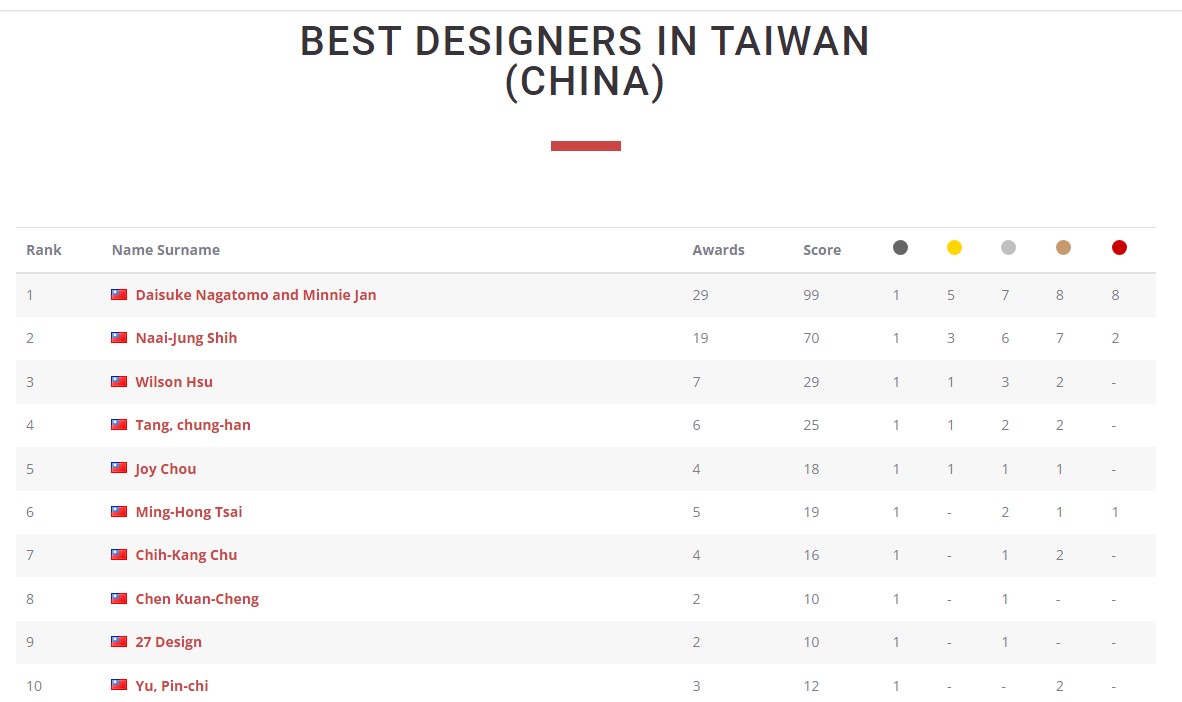Click the flag icon beside 27 Design
Image resolution: width=1182 pixels, height=702 pixels.
pyautogui.click(x=119, y=642)
